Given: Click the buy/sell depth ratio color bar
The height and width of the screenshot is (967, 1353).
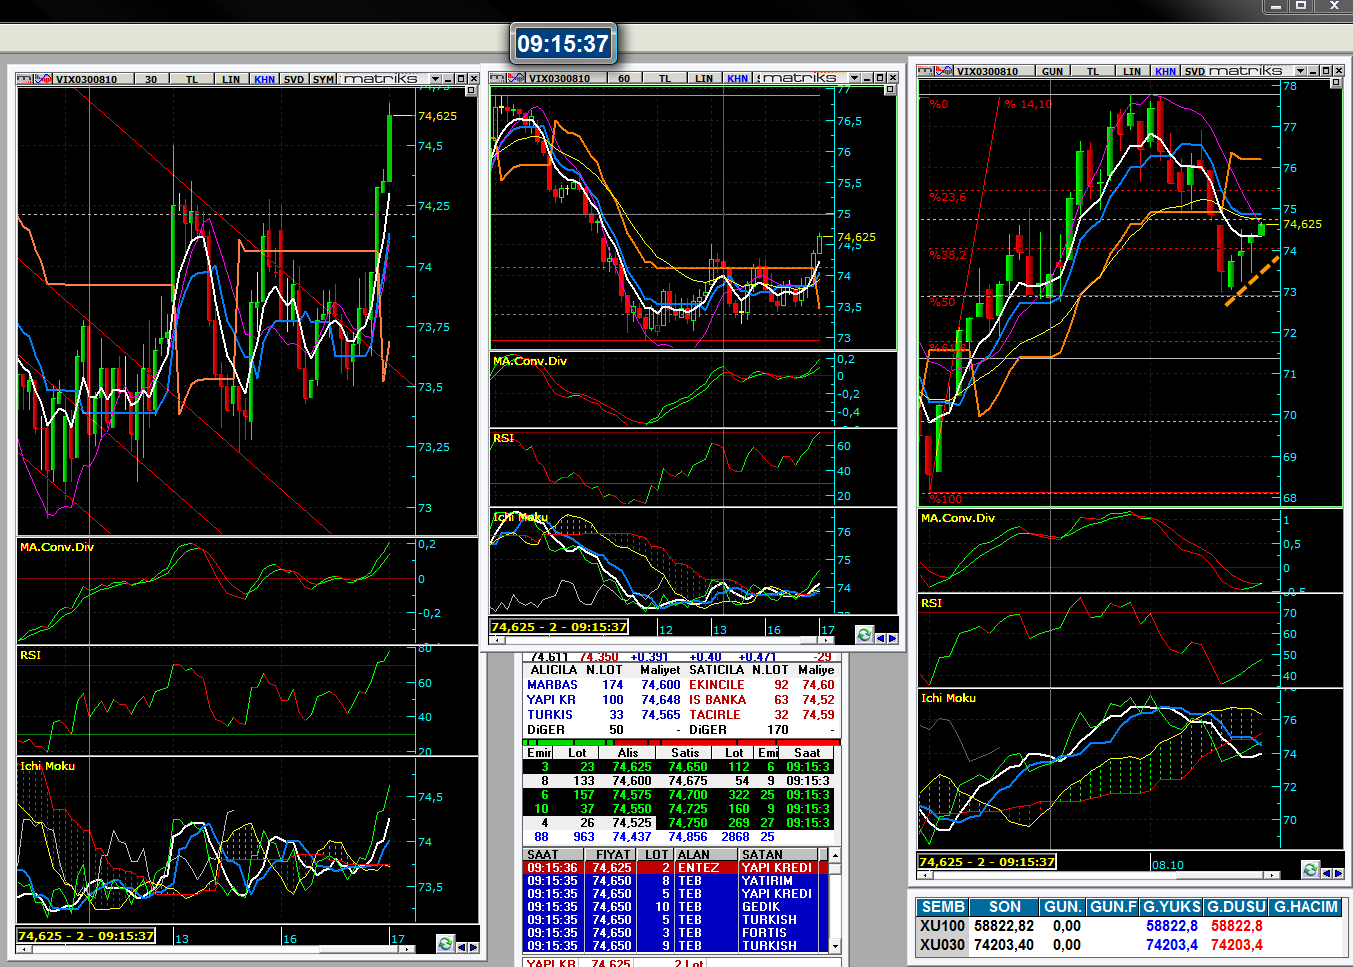Looking at the screenshot, I should [682, 742].
